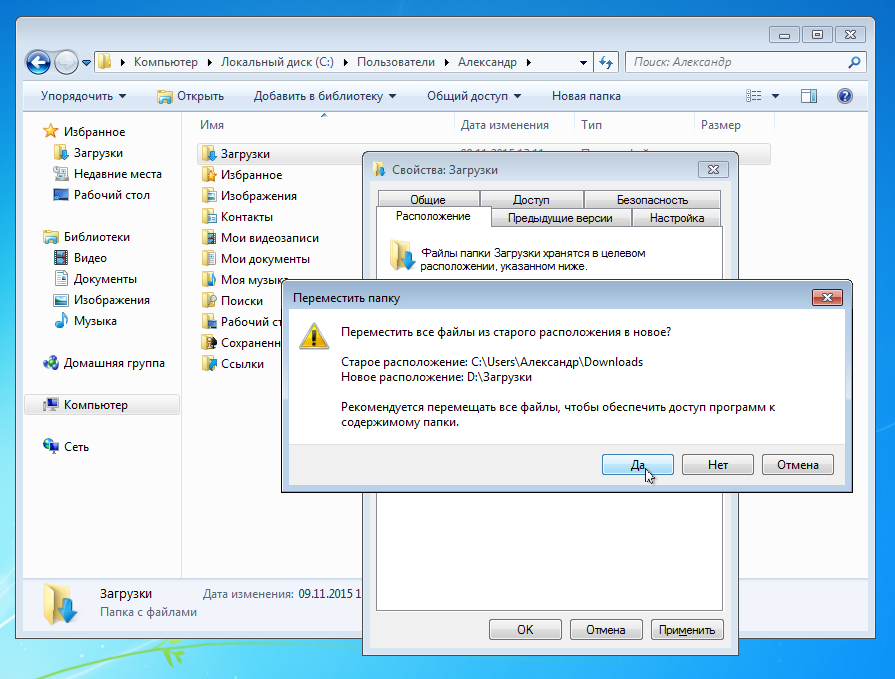Switch to the 'Доступ' tab in Properties
The image size is (895, 679).
tap(531, 200)
